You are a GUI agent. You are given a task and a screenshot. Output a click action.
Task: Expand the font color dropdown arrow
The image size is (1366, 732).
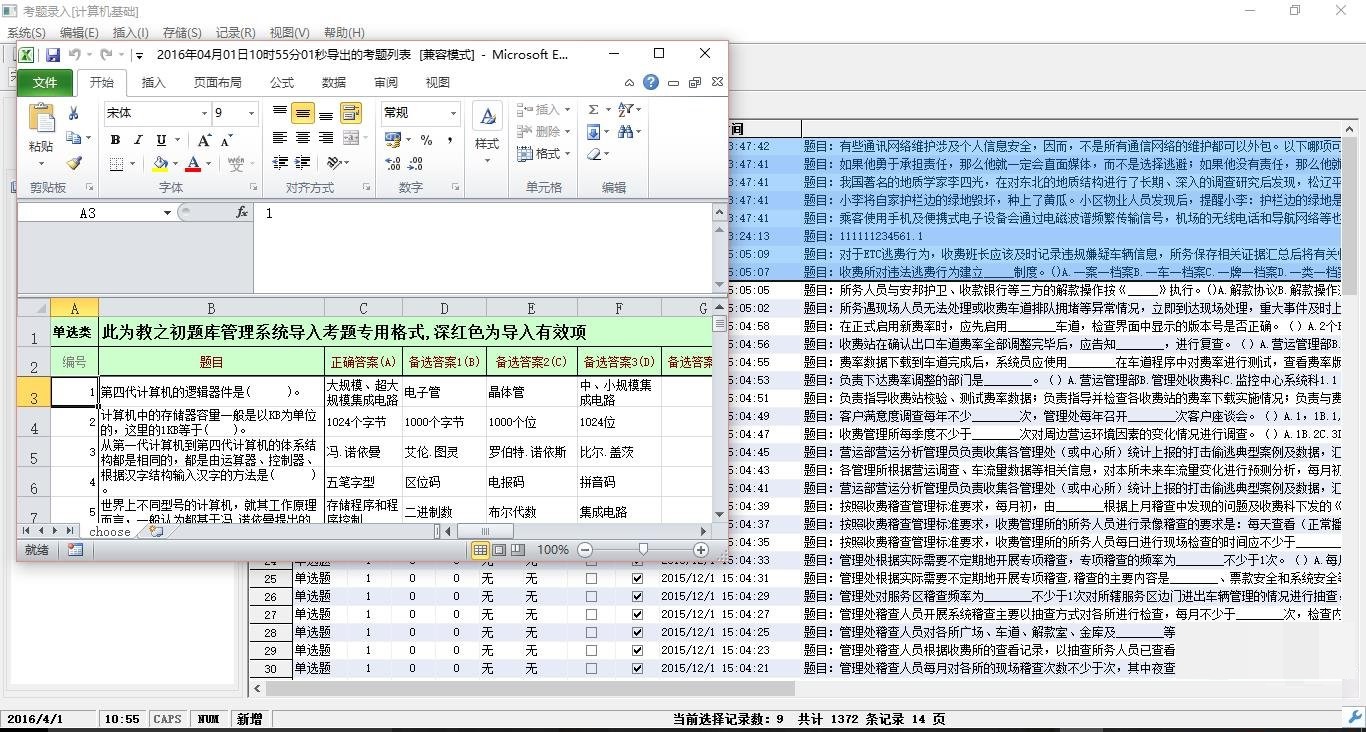point(207,163)
